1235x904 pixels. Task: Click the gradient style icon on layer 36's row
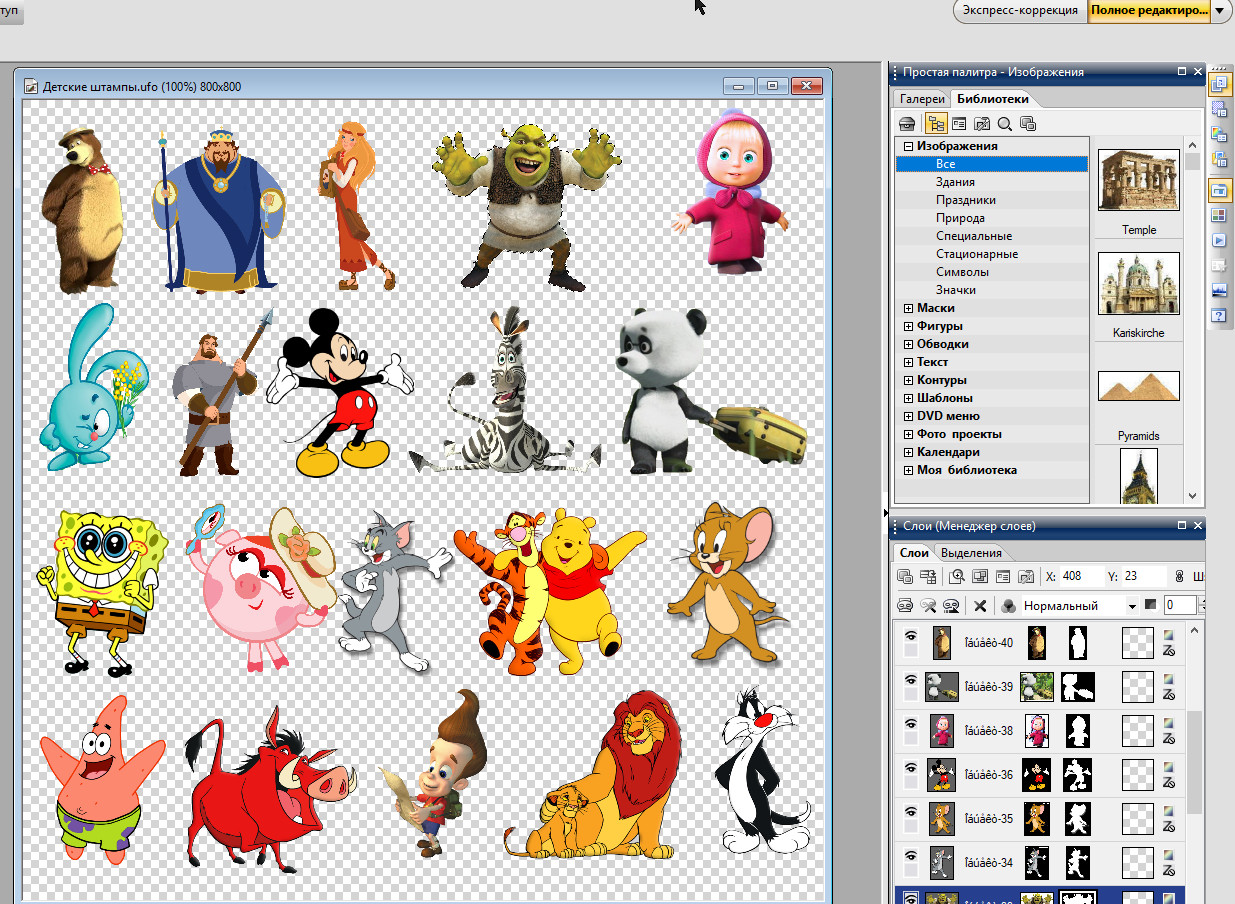(x=1168, y=768)
